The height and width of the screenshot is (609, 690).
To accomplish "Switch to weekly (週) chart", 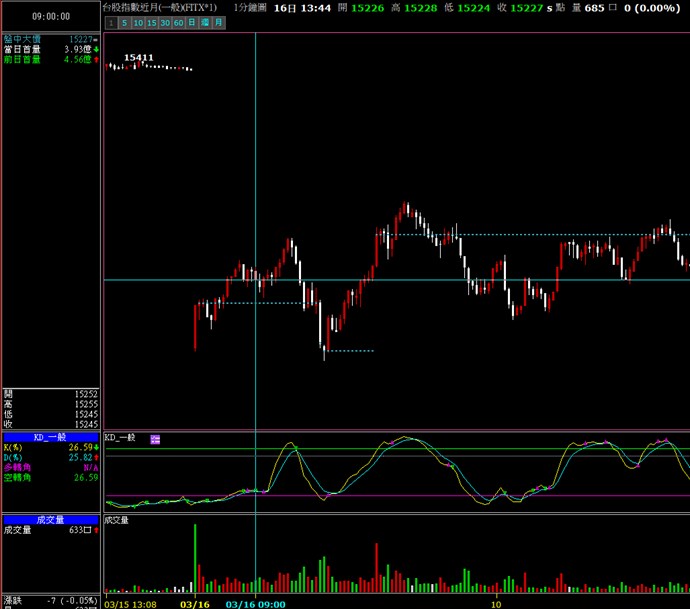I will tap(204, 21).
